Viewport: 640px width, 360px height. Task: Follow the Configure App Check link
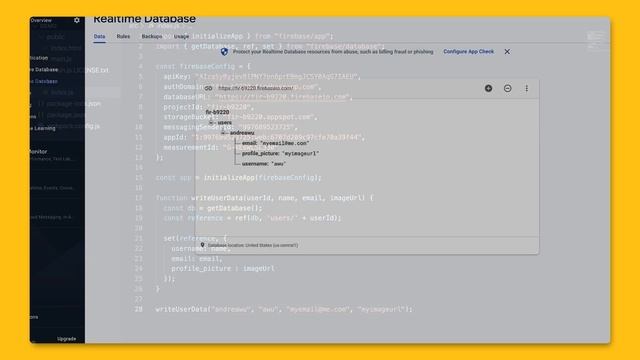click(x=468, y=51)
